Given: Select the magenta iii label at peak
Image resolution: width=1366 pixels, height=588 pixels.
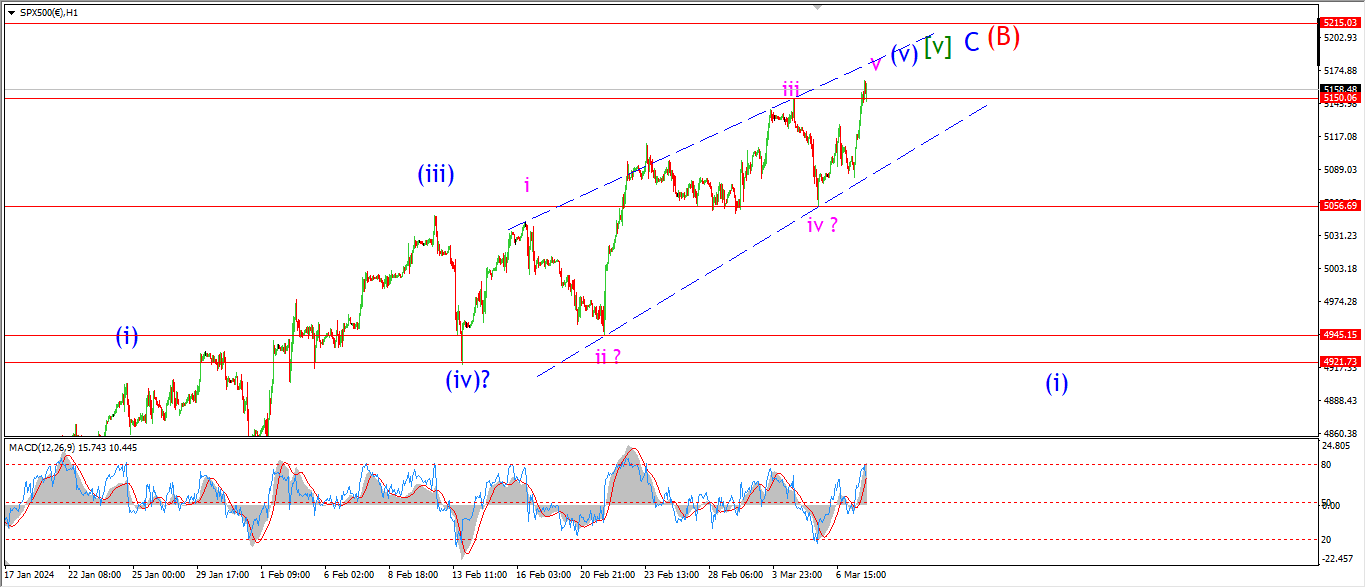Looking at the screenshot, I should coord(791,89).
